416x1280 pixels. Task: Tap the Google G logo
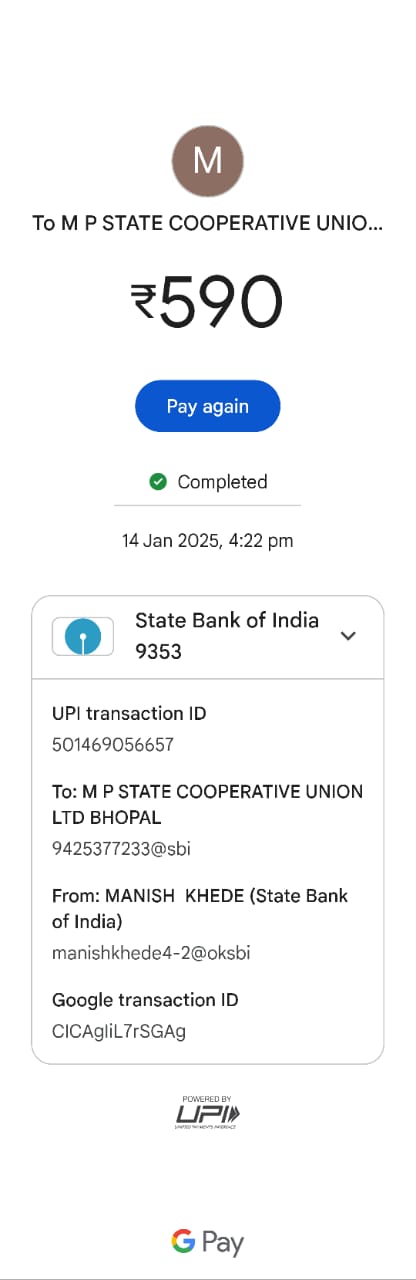(x=183, y=1242)
